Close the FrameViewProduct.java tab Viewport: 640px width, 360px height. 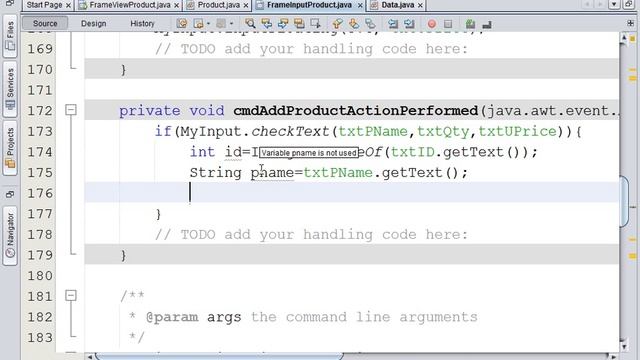click(176, 5)
